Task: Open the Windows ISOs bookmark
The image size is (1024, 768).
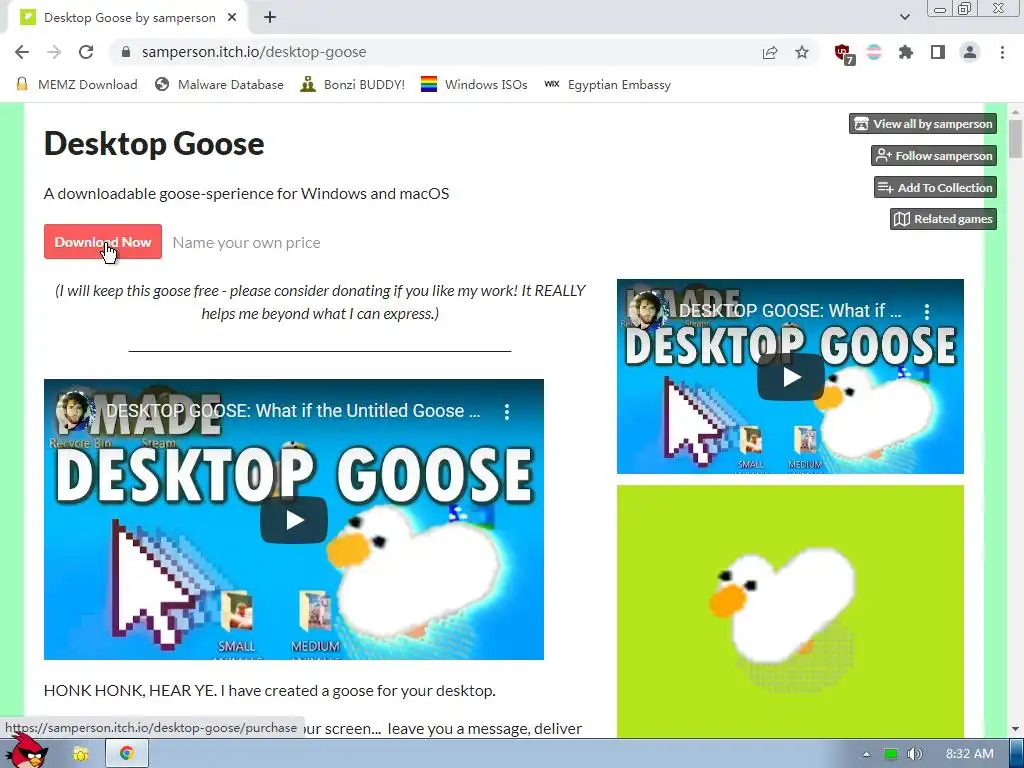Action: click(474, 84)
